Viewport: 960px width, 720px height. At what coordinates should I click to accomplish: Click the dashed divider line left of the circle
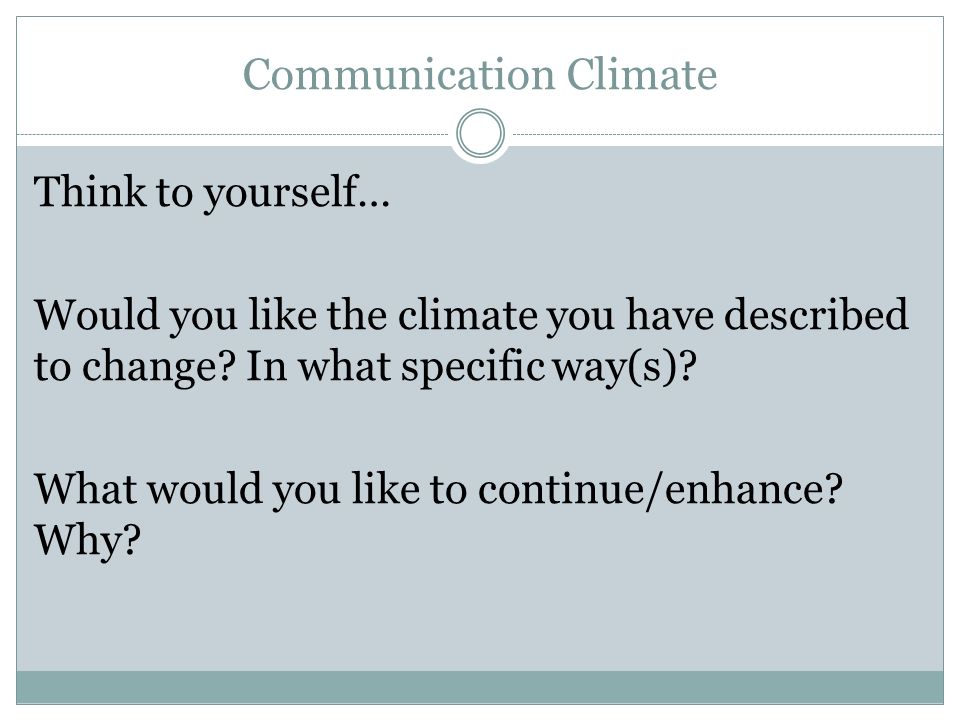click(x=233, y=134)
